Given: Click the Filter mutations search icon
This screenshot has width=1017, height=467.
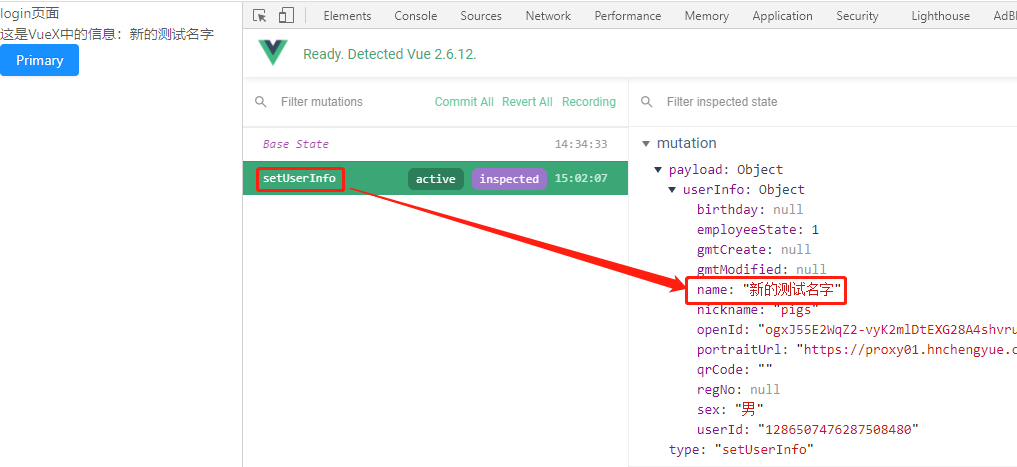Looking at the screenshot, I should pos(261,102).
